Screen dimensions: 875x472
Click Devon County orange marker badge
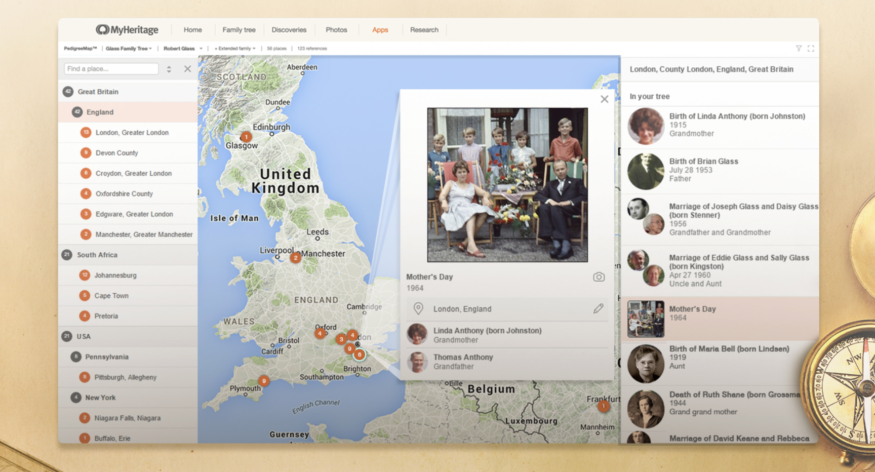(x=85, y=153)
